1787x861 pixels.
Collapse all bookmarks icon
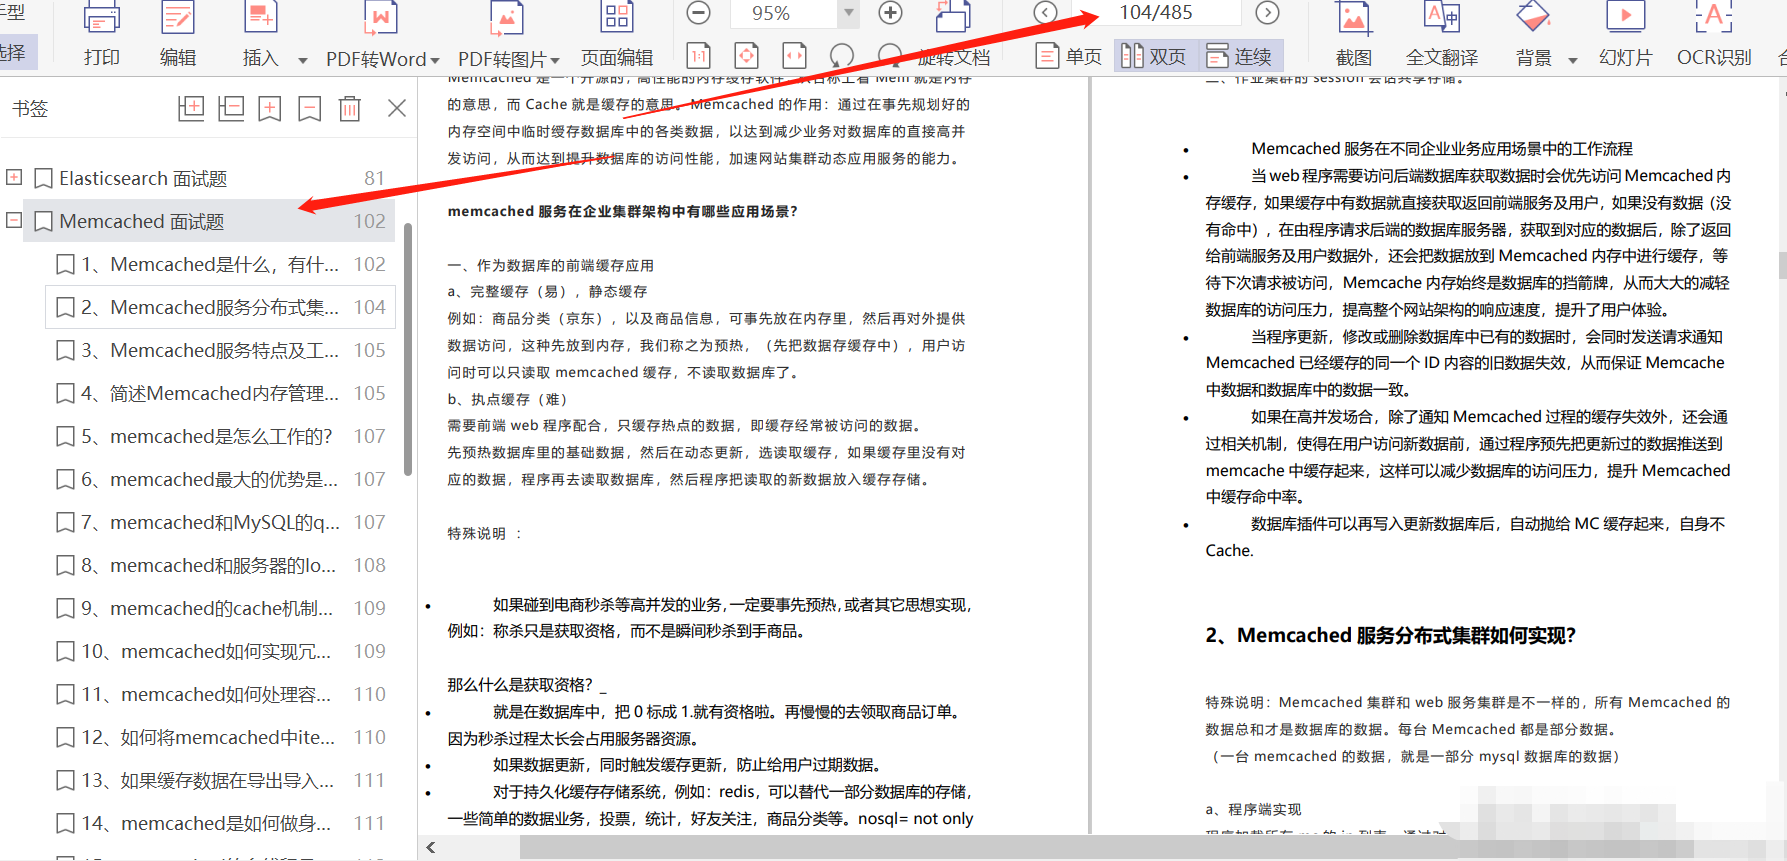pyautogui.click(x=231, y=109)
